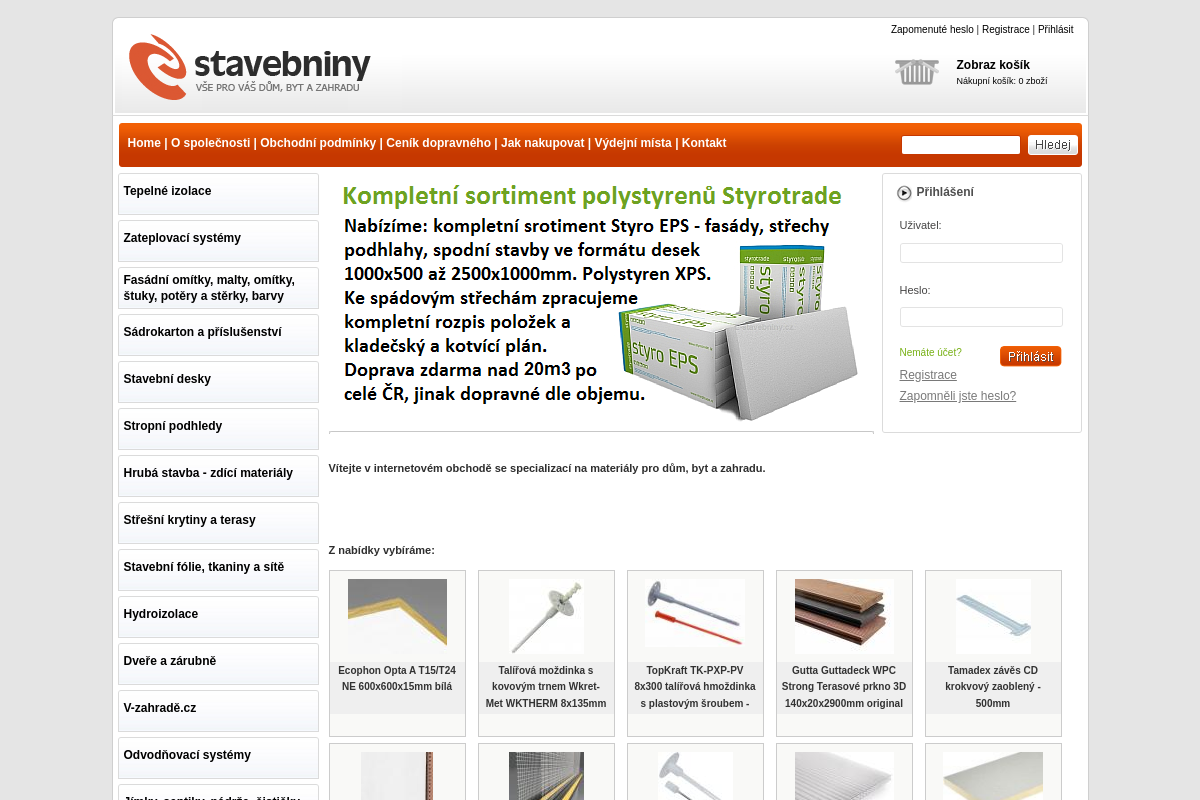Viewport: 1200px width, 800px height.
Task: Click the Uživatel username field
Action: point(981,253)
